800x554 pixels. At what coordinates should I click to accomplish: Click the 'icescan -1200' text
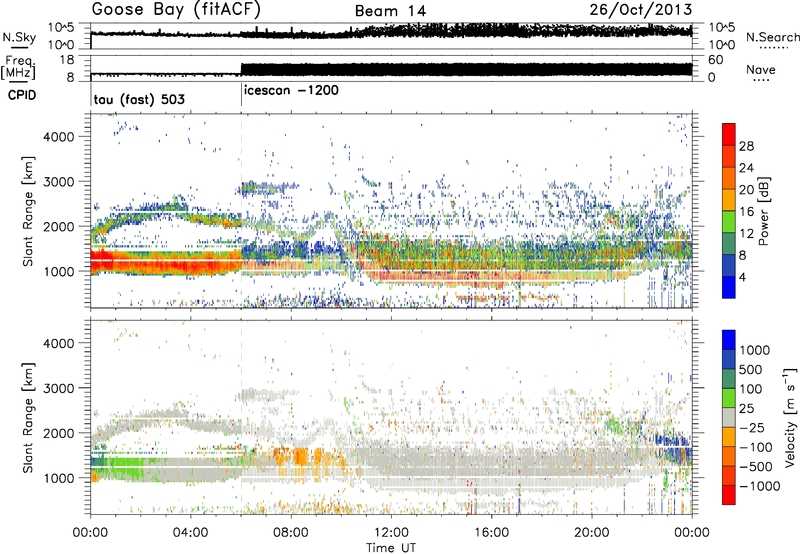[x=291, y=91]
